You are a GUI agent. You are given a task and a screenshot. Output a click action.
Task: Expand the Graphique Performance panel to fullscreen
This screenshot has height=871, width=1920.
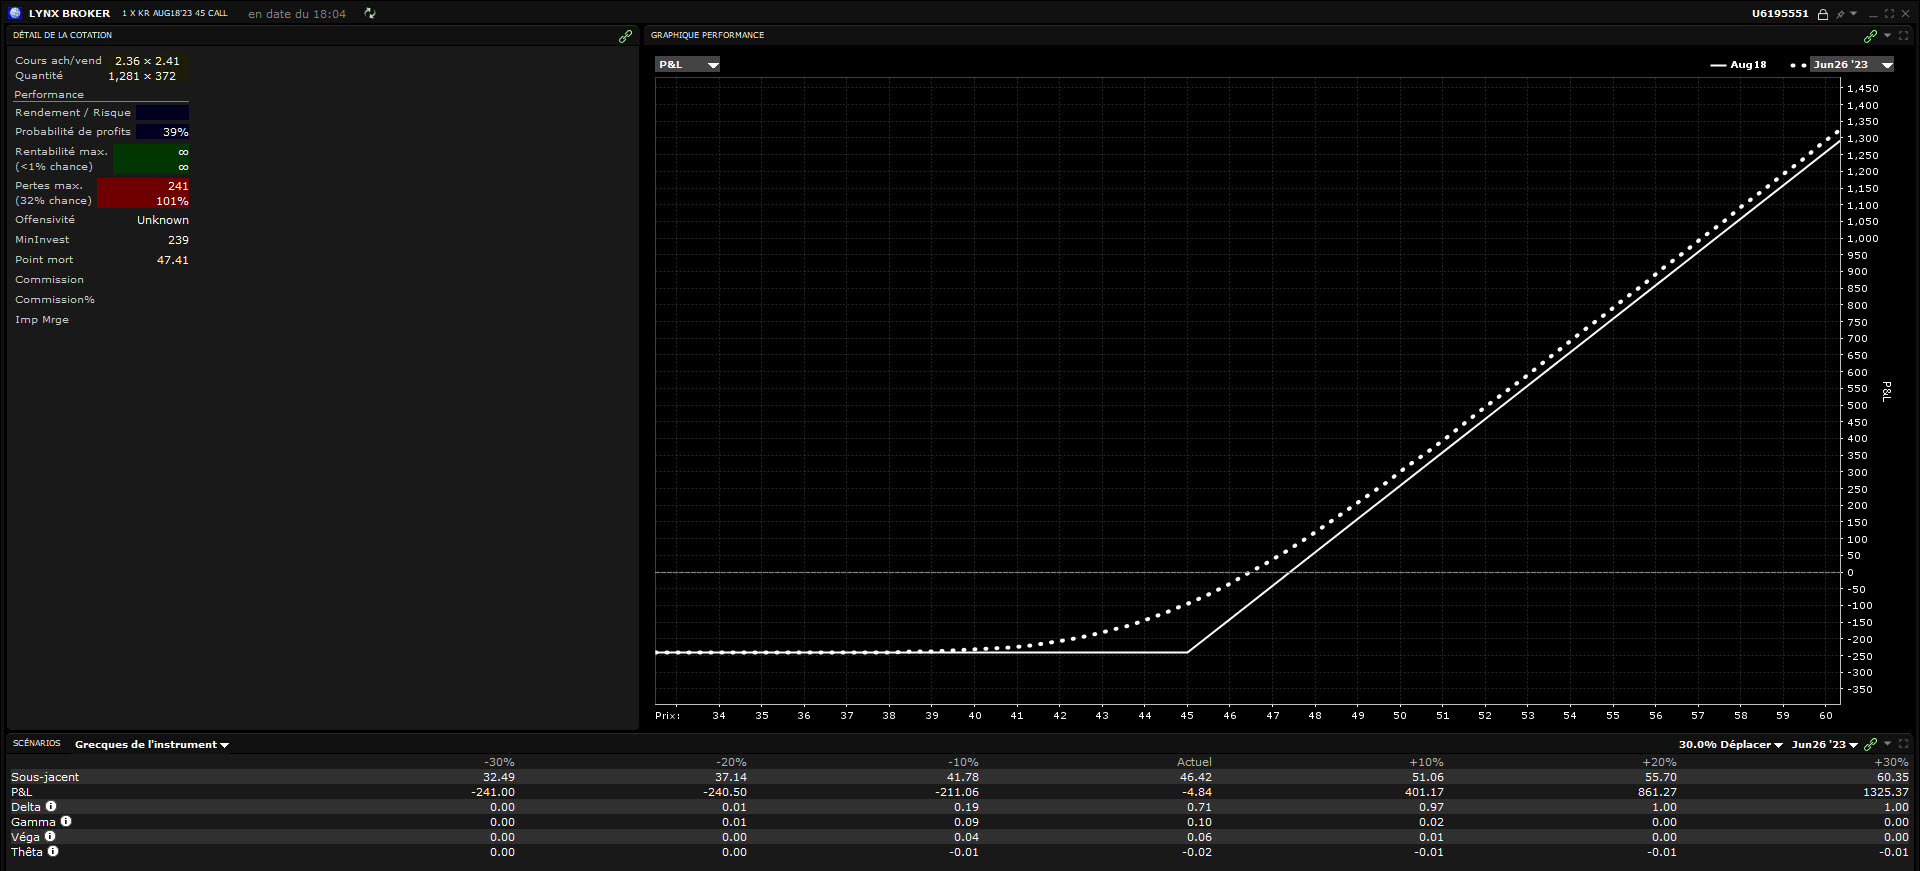1904,35
